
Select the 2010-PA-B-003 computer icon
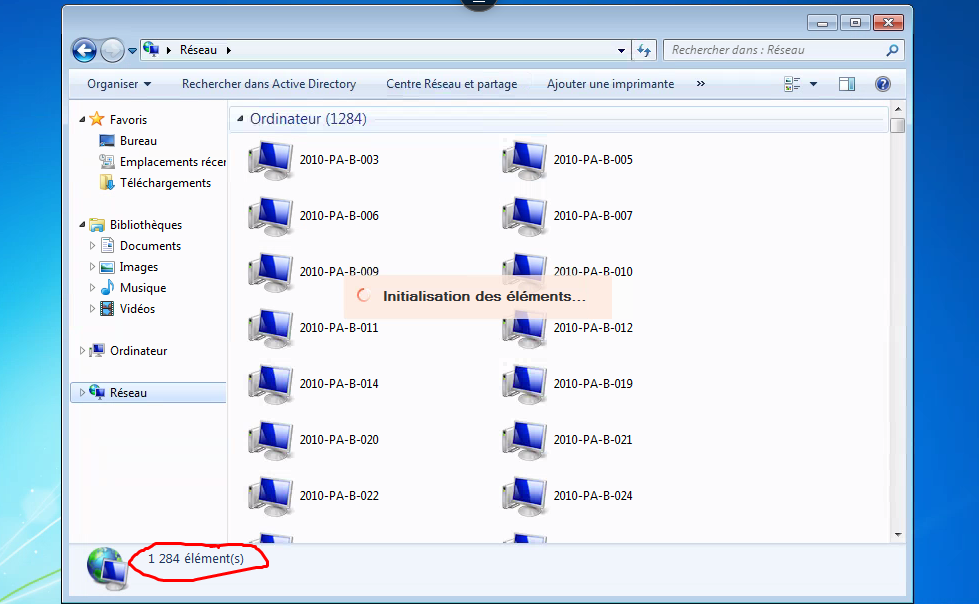coord(271,160)
